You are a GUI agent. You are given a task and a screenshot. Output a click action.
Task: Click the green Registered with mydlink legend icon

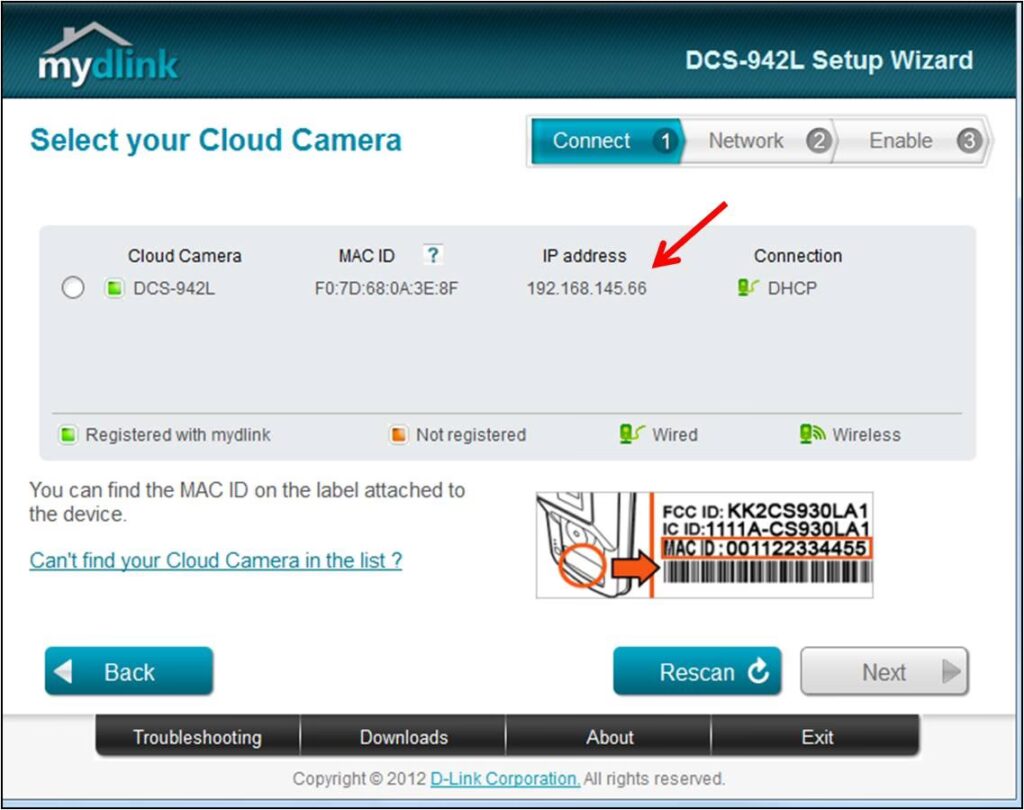(67, 435)
